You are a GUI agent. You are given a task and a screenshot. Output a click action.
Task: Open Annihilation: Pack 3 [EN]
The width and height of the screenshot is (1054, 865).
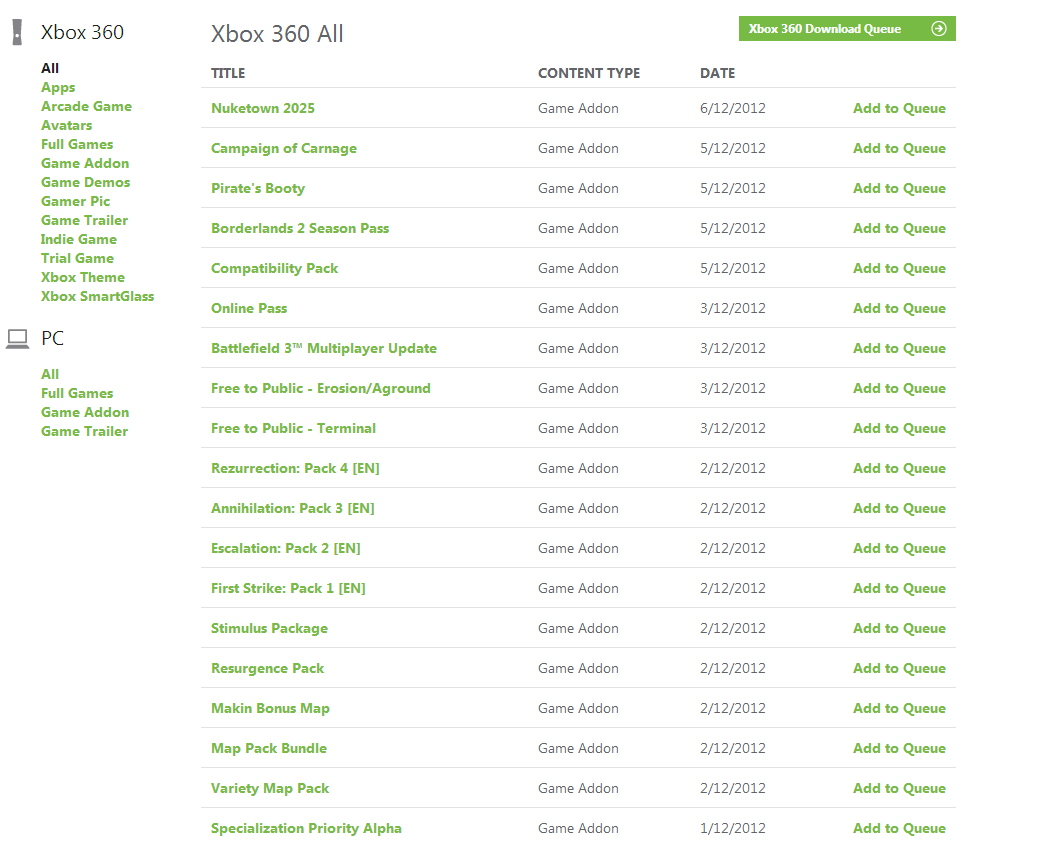coord(292,508)
